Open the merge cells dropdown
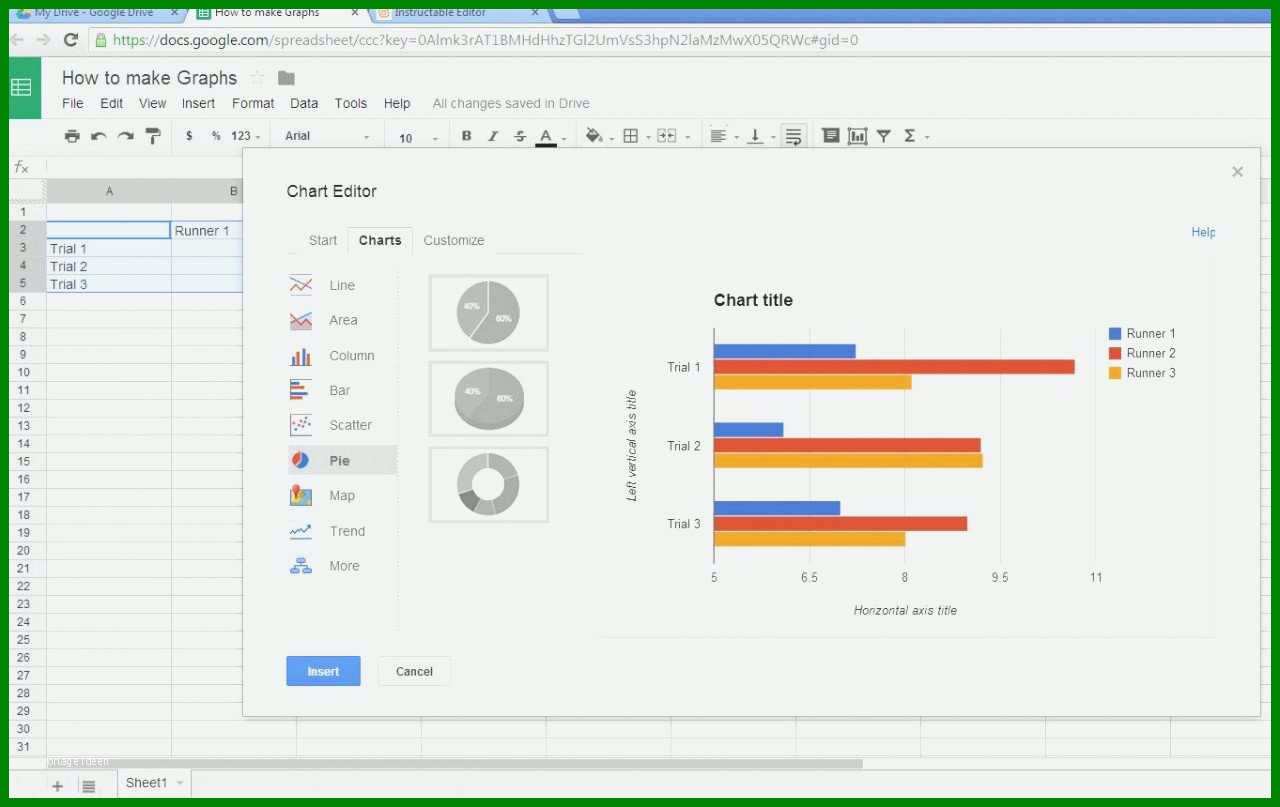Viewport: 1280px width, 807px height. (x=672, y=136)
